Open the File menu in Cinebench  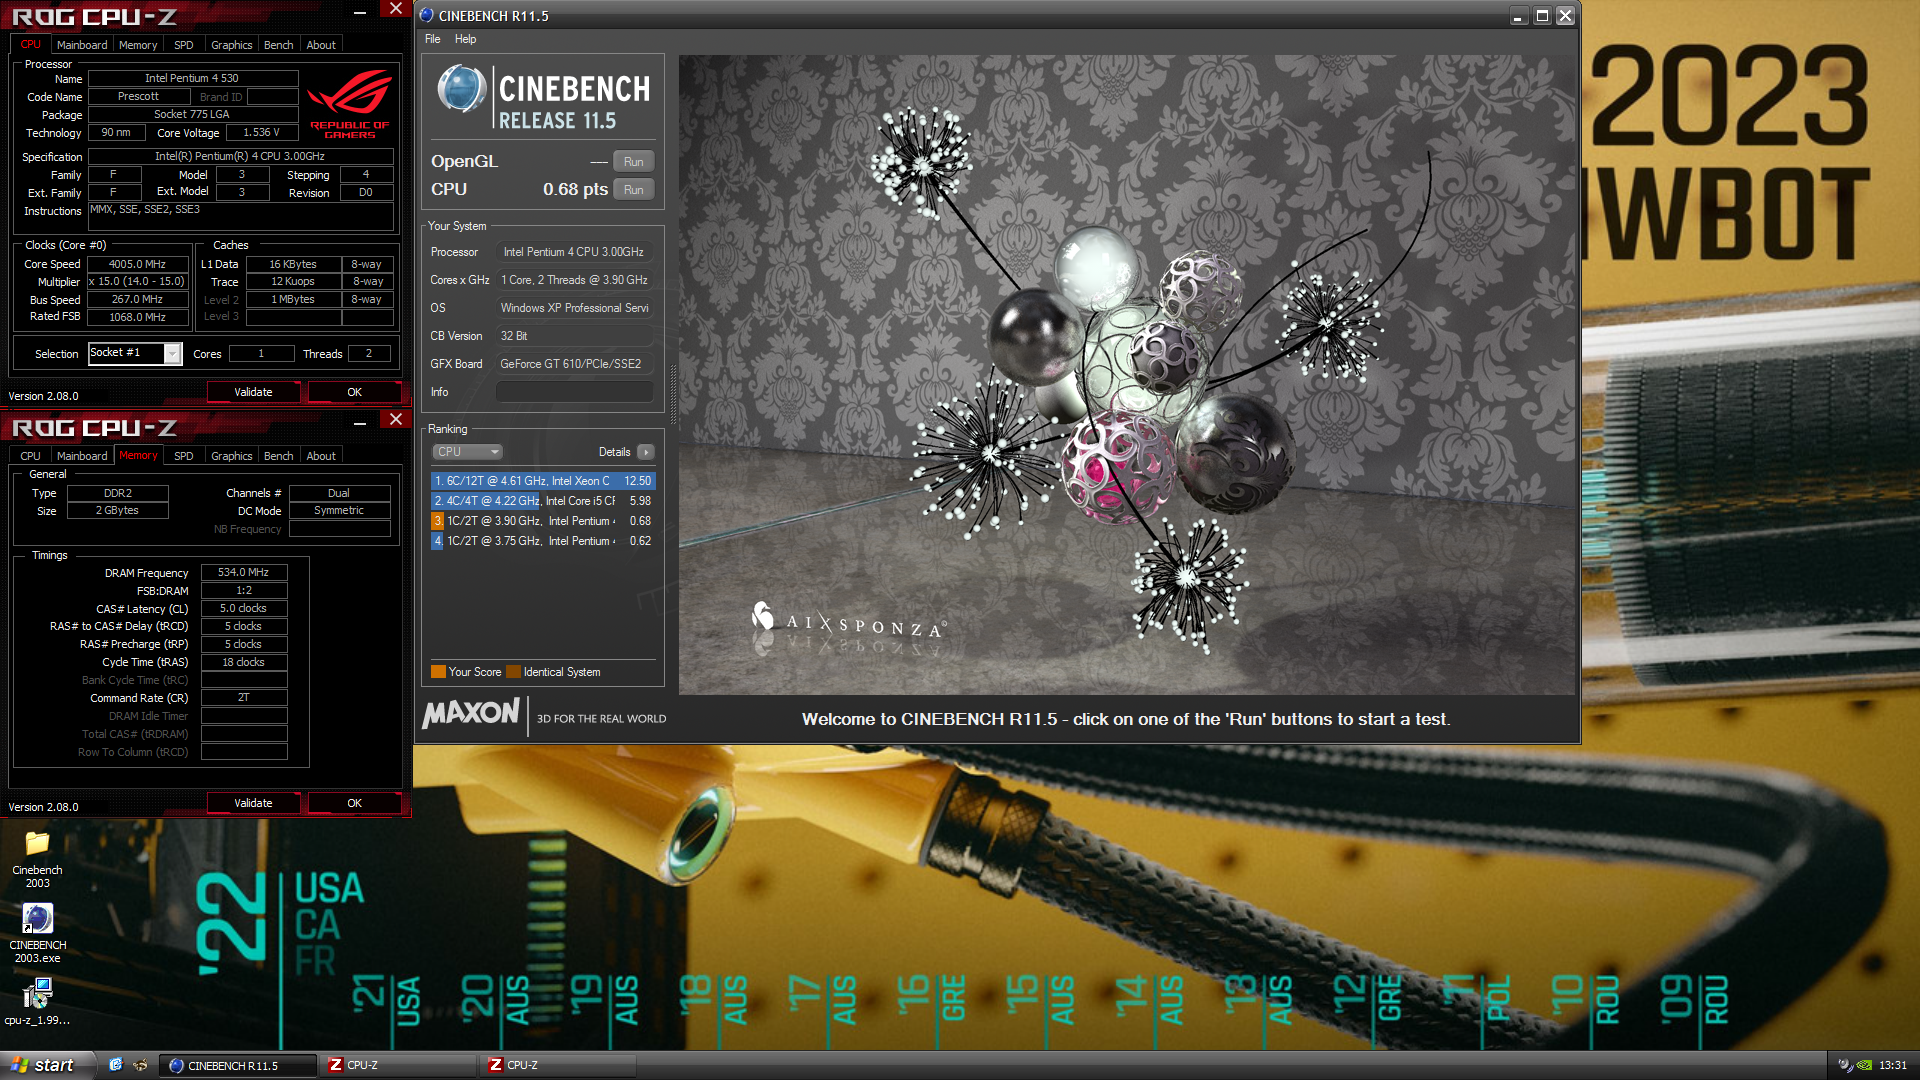click(432, 39)
